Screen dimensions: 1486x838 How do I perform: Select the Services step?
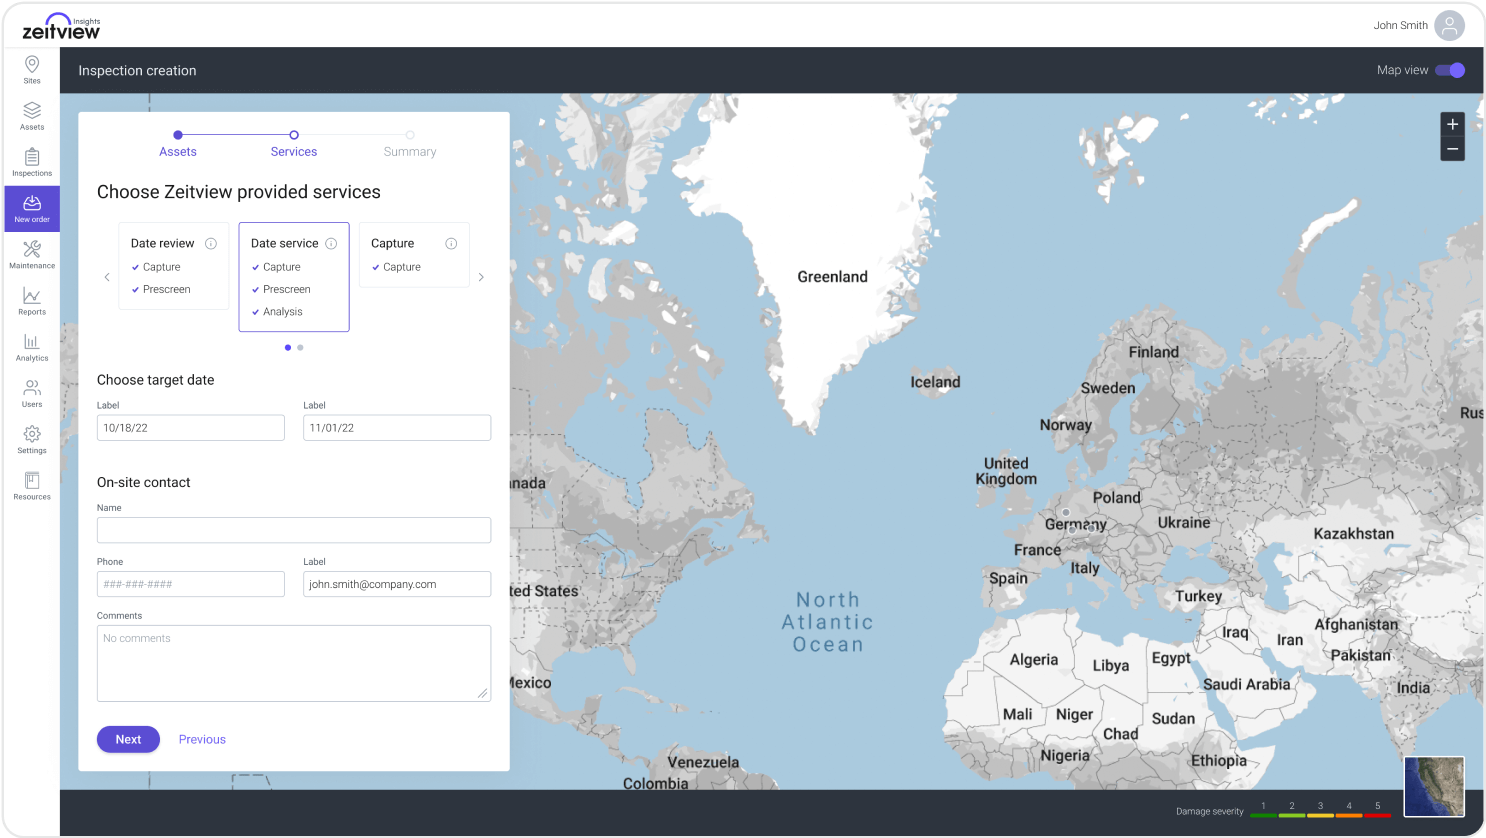click(x=294, y=144)
